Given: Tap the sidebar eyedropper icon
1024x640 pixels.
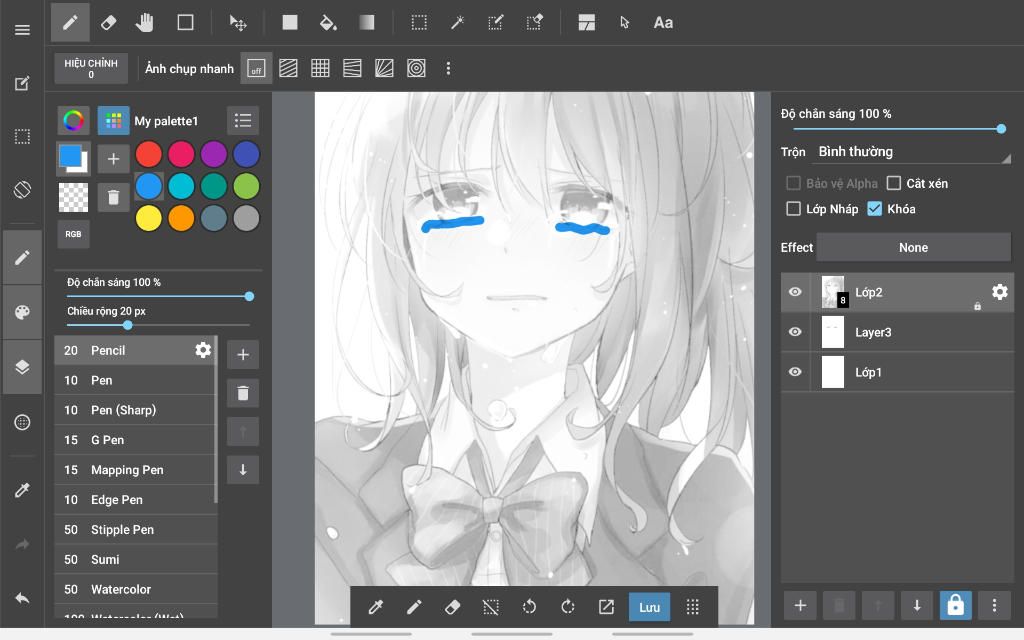Looking at the screenshot, I should (22, 490).
